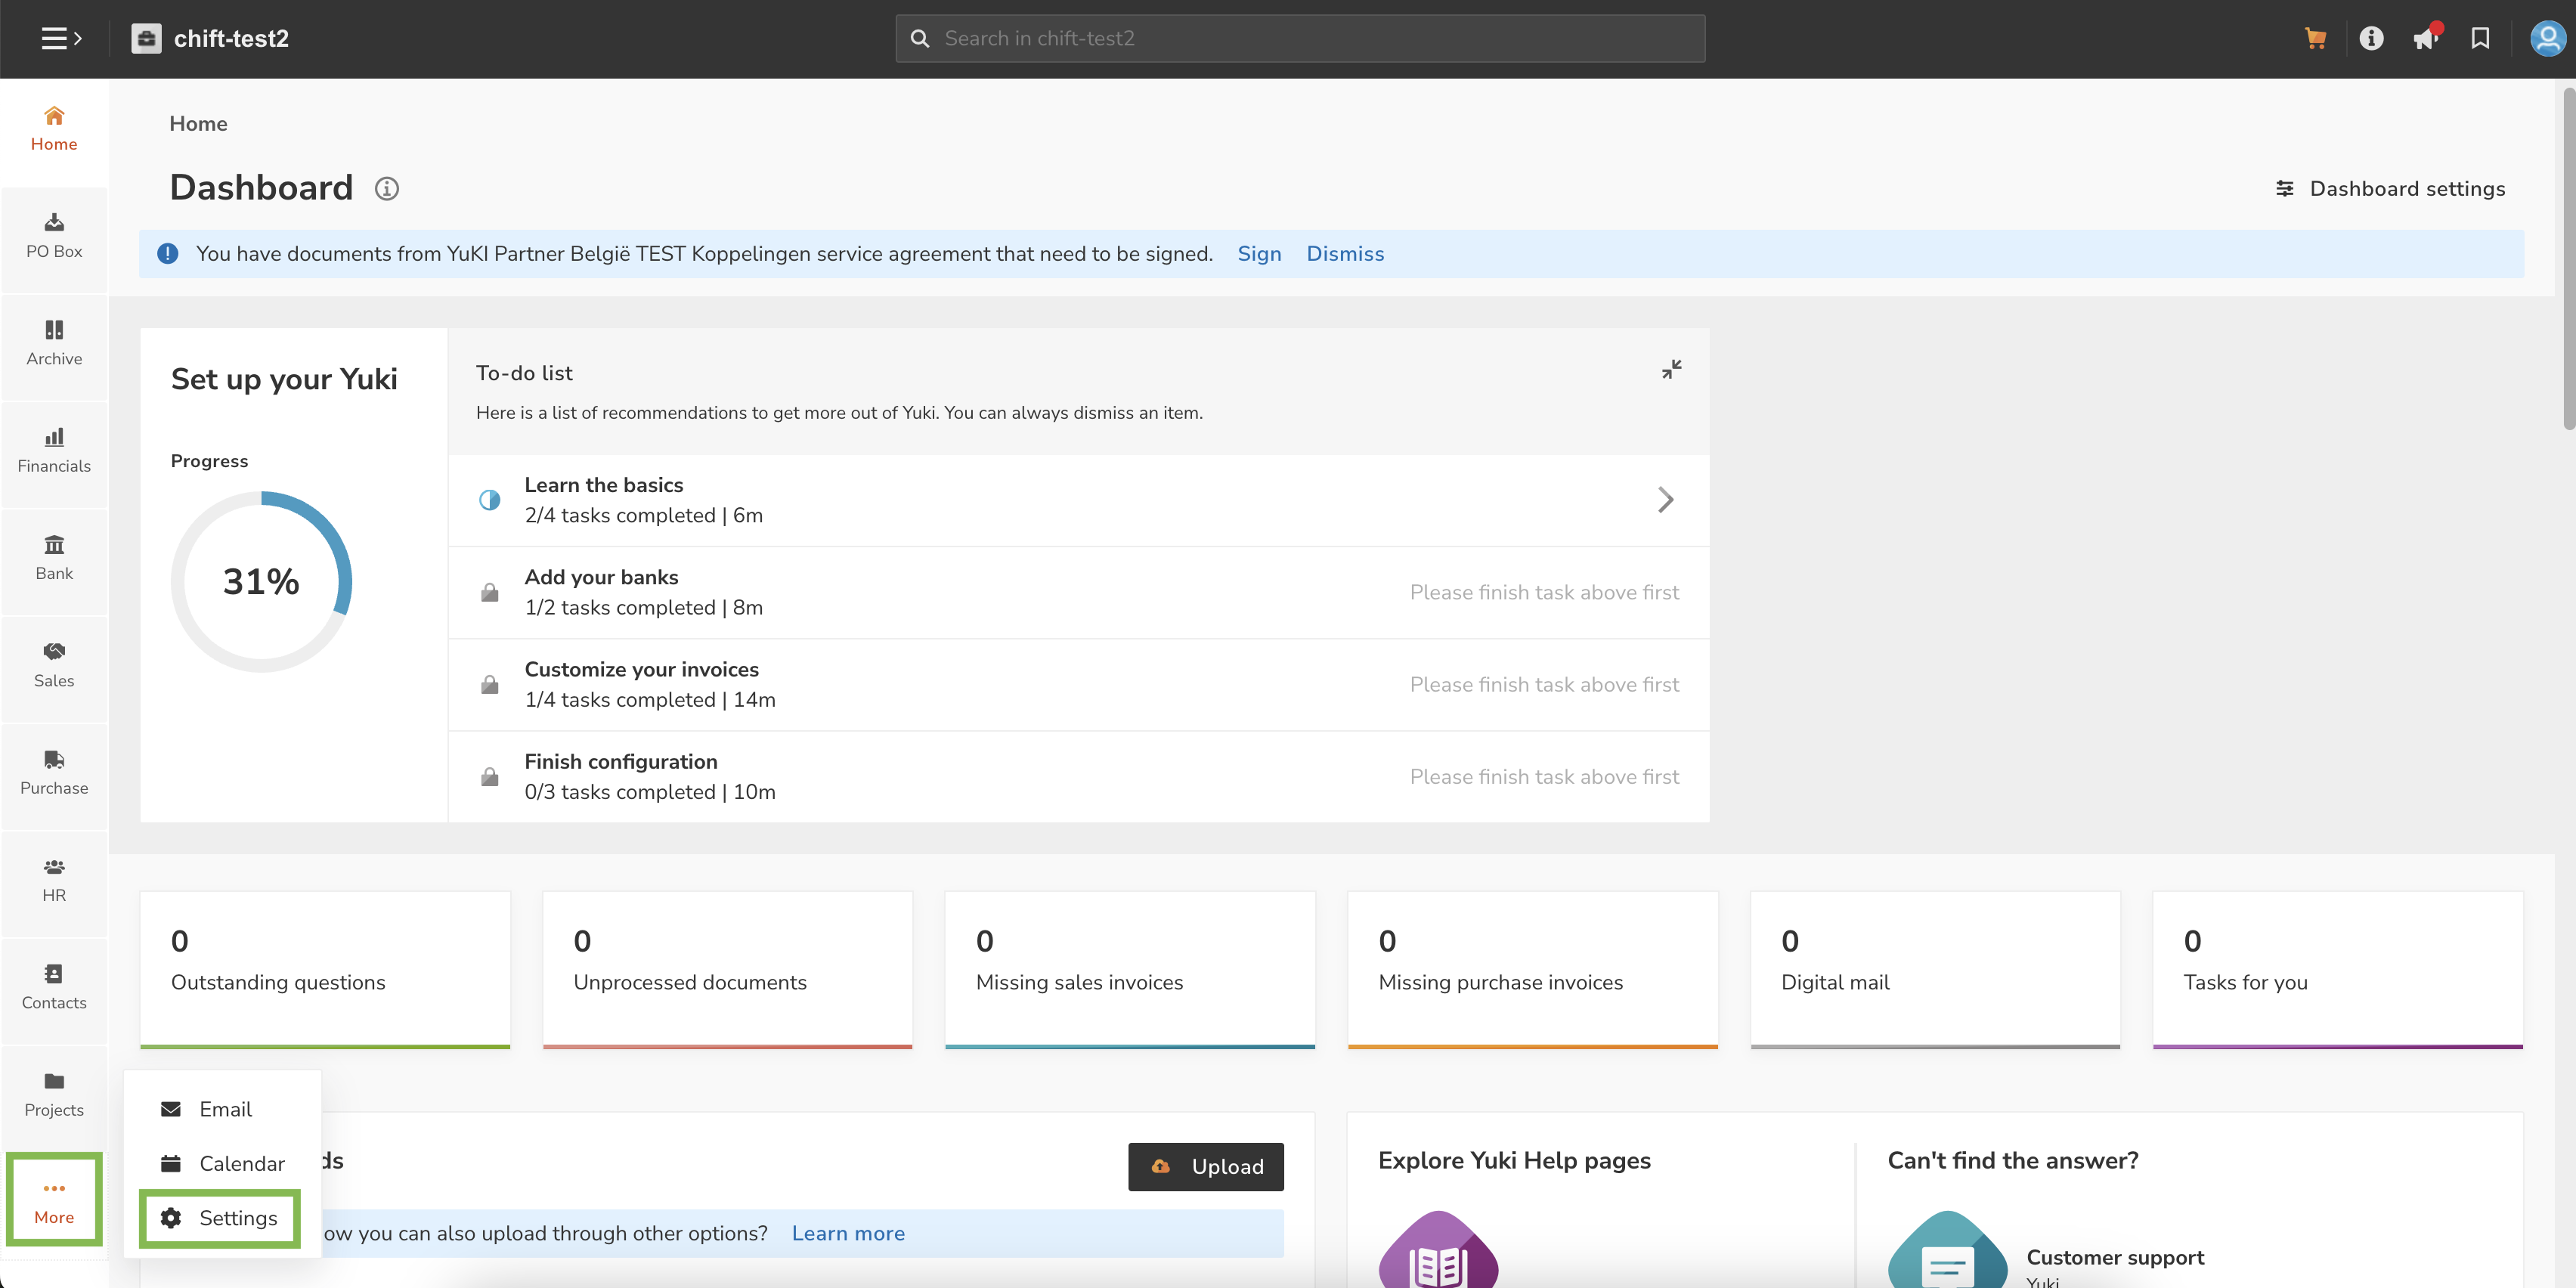Expand Learn the basics chevron
The height and width of the screenshot is (1288, 2576).
(x=1665, y=500)
